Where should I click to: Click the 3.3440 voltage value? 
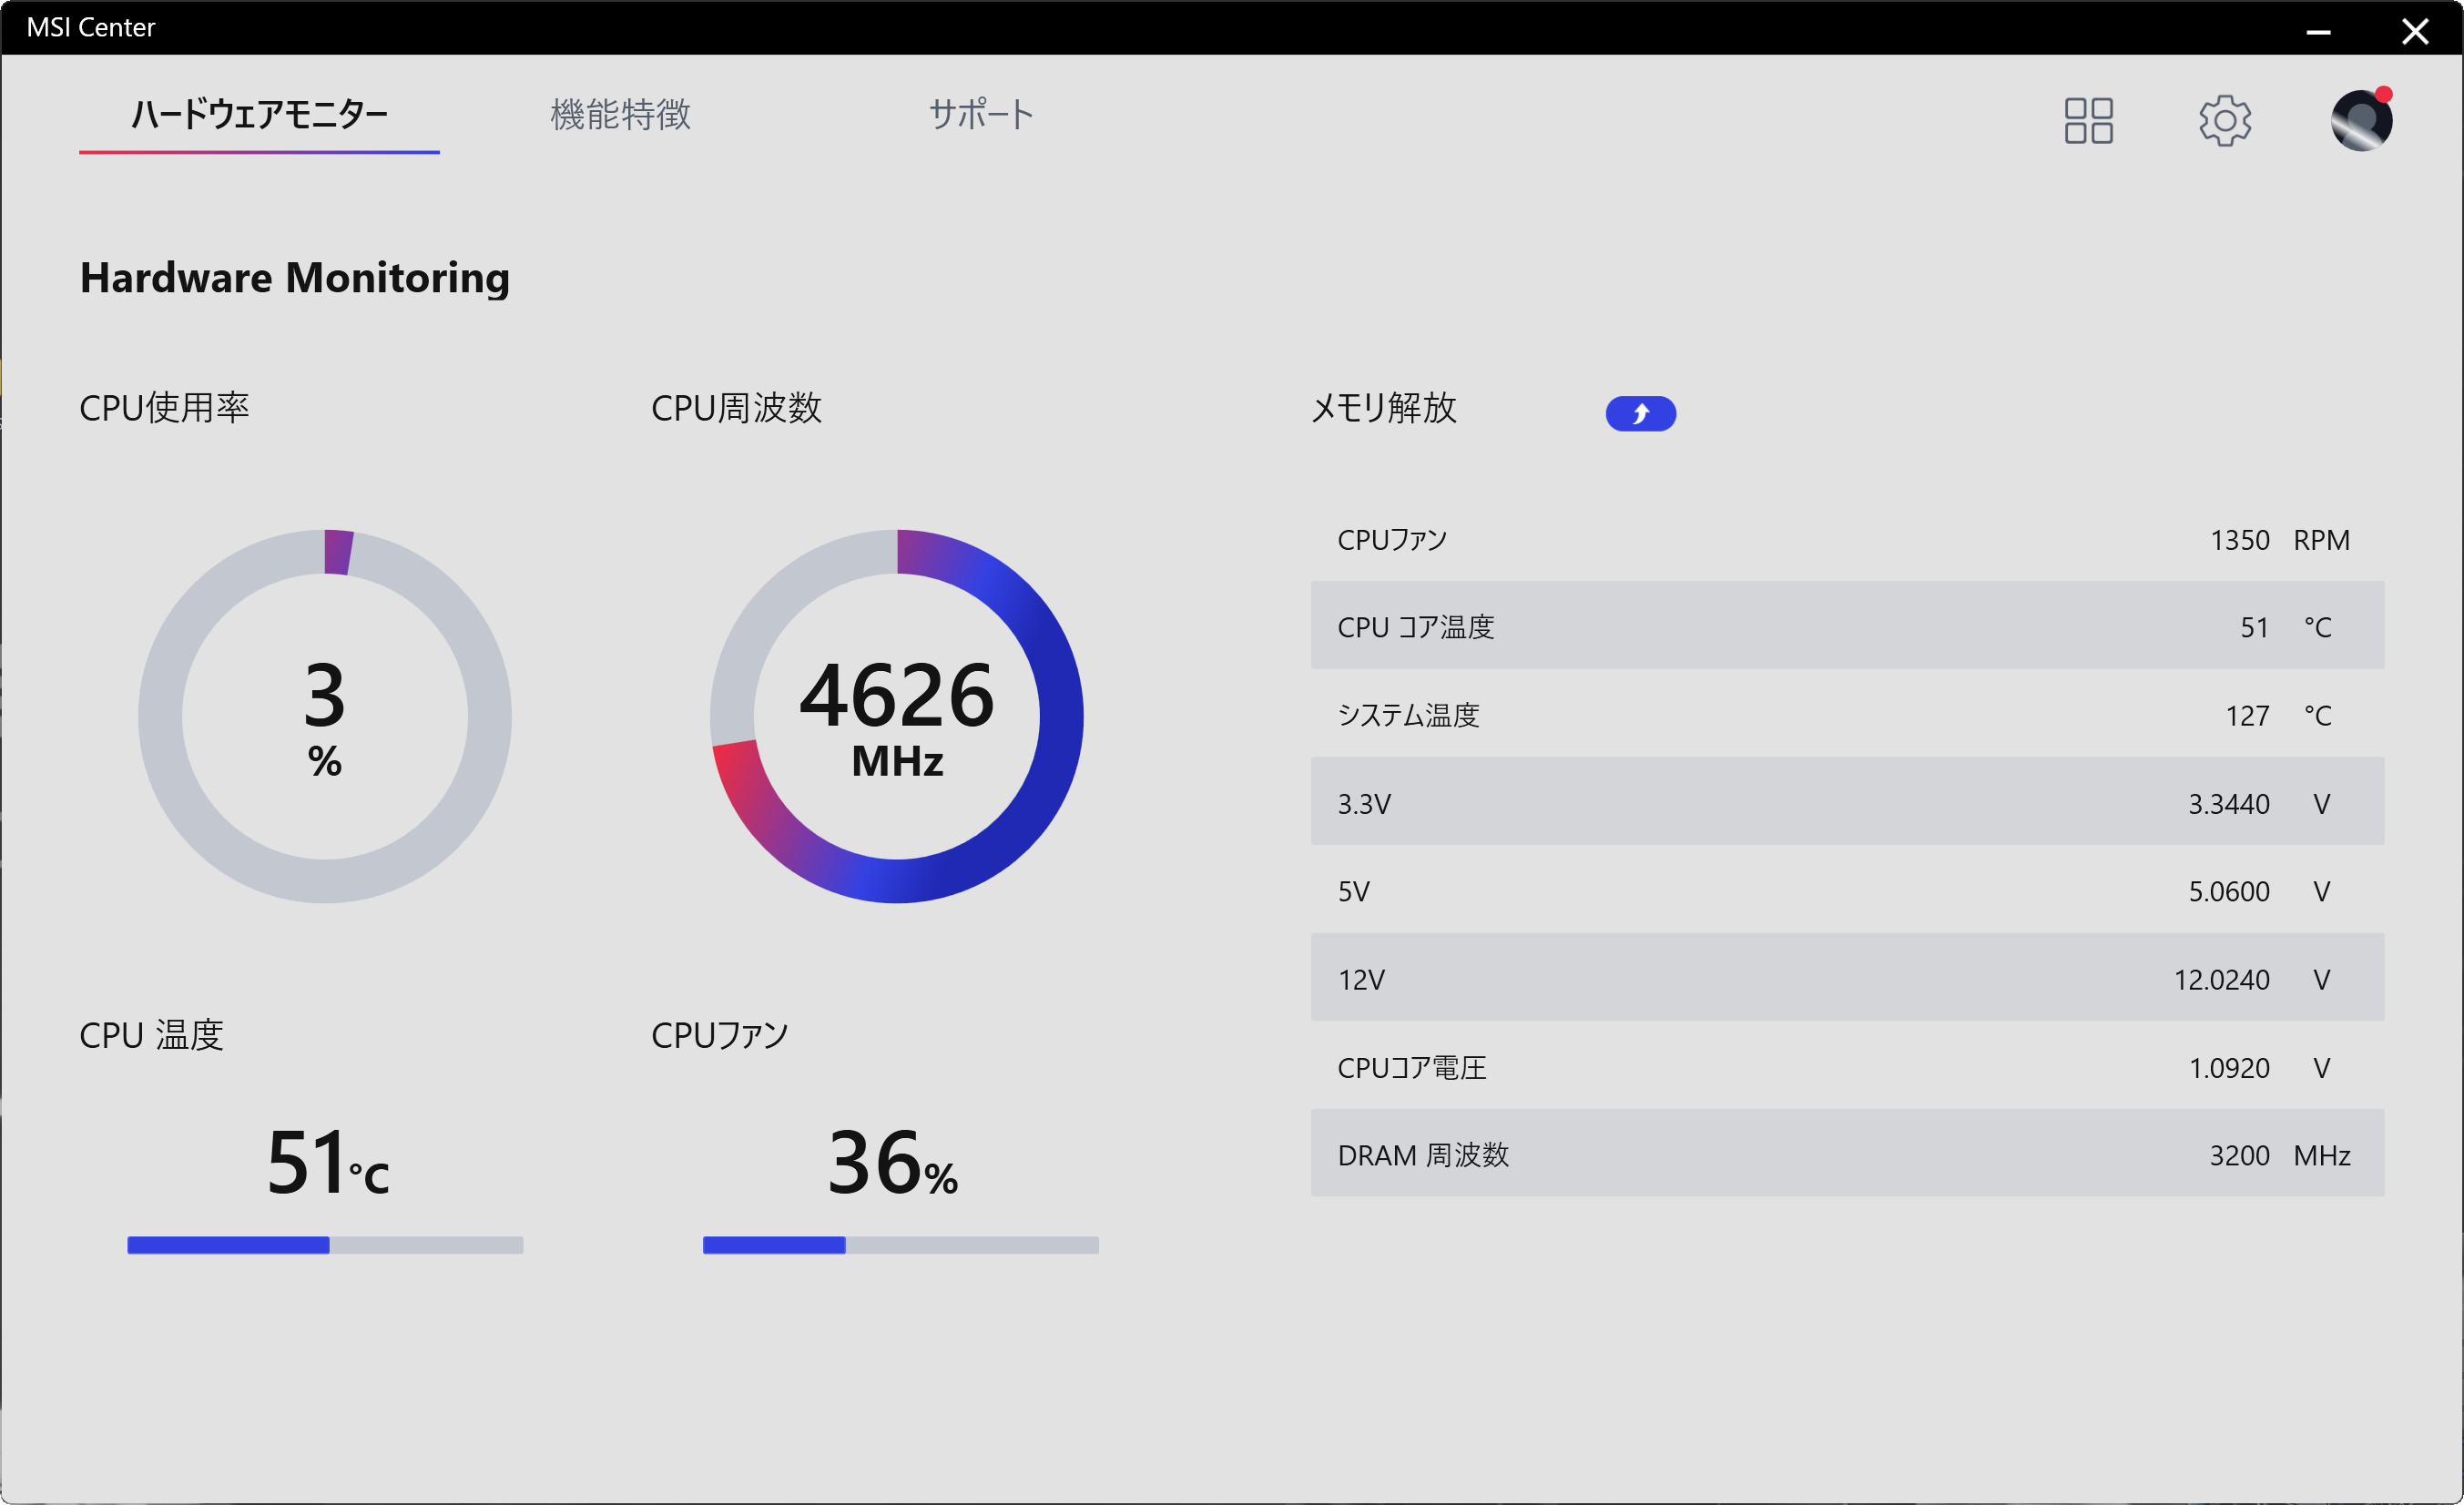(2228, 803)
